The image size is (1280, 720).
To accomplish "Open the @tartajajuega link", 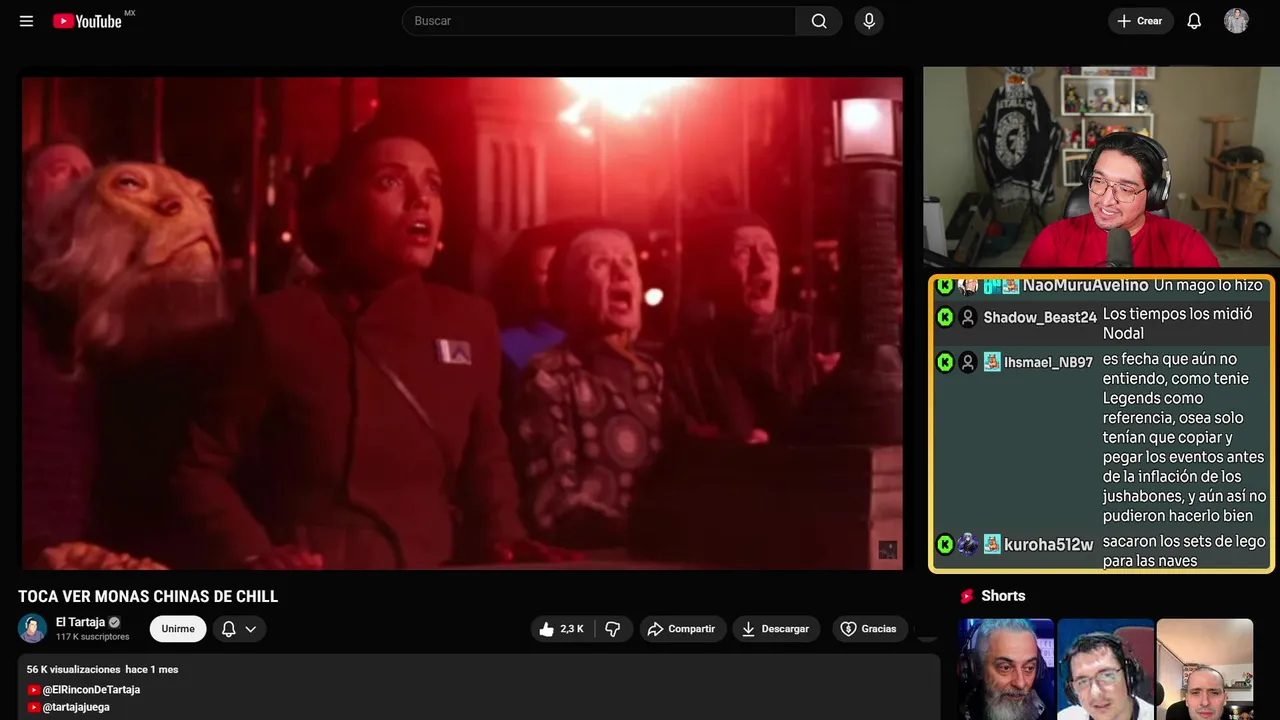I will click(x=76, y=707).
